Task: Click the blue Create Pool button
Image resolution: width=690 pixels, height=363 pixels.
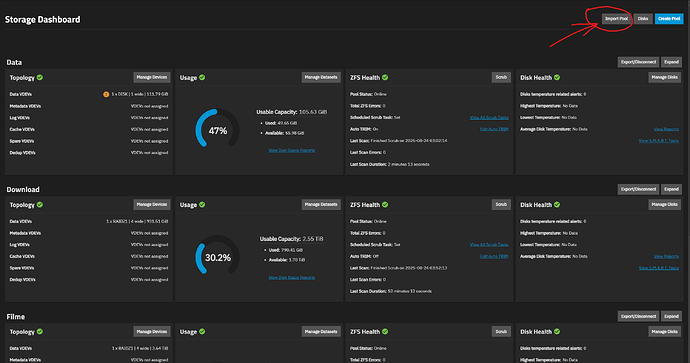Action: 669,18
